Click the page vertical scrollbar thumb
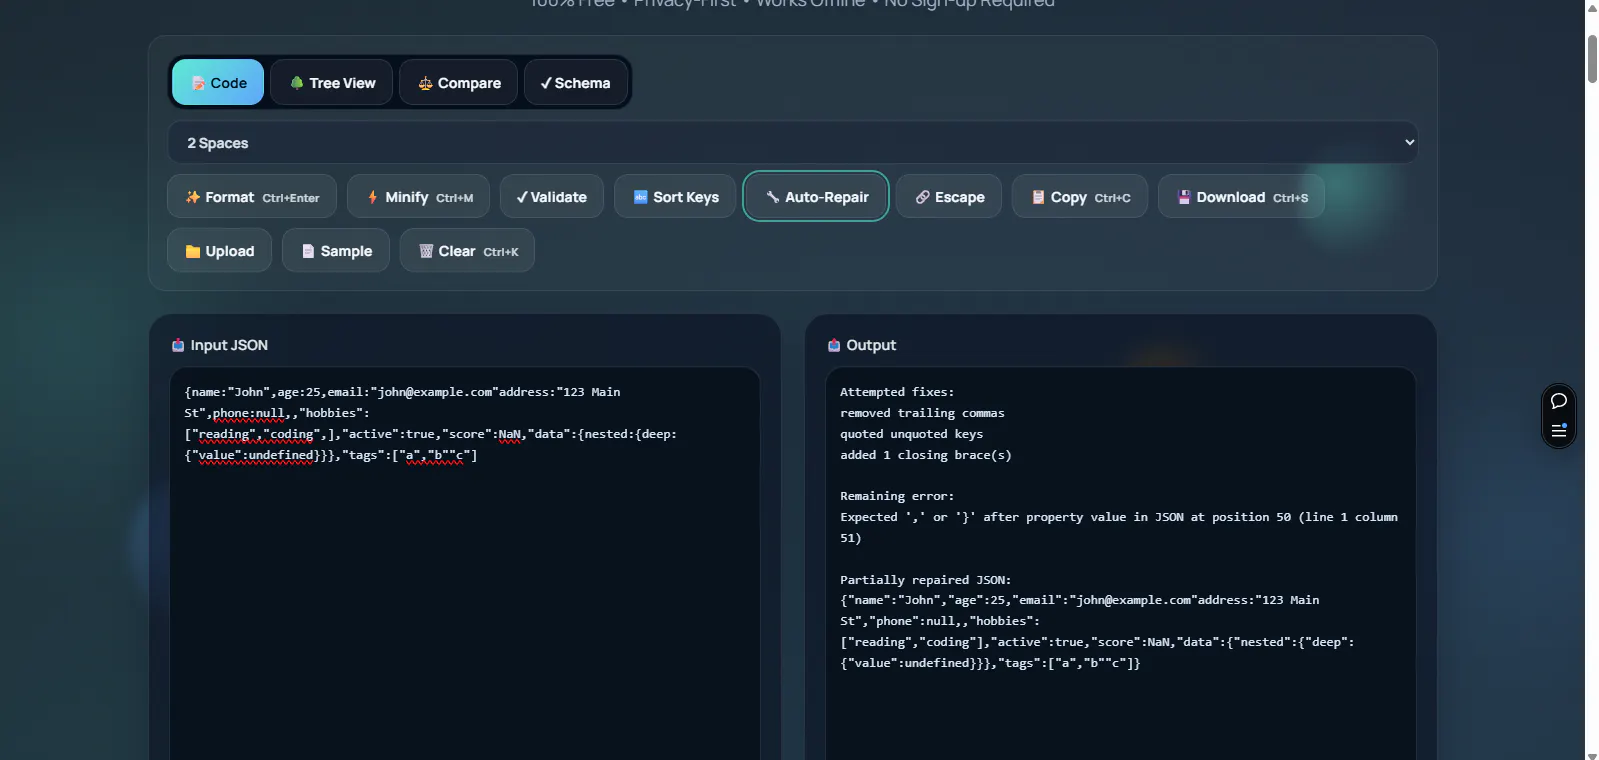 coord(1592,58)
